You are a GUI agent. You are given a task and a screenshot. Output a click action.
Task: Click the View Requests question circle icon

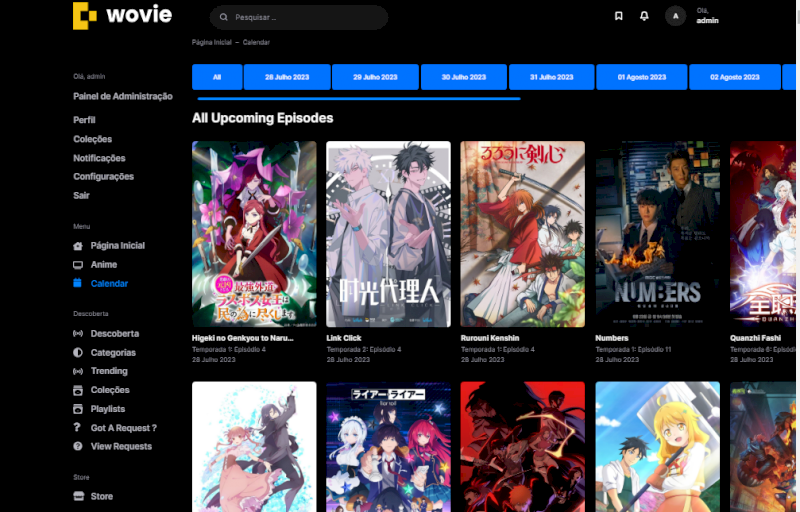pyautogui.click(x=78, y=446)
